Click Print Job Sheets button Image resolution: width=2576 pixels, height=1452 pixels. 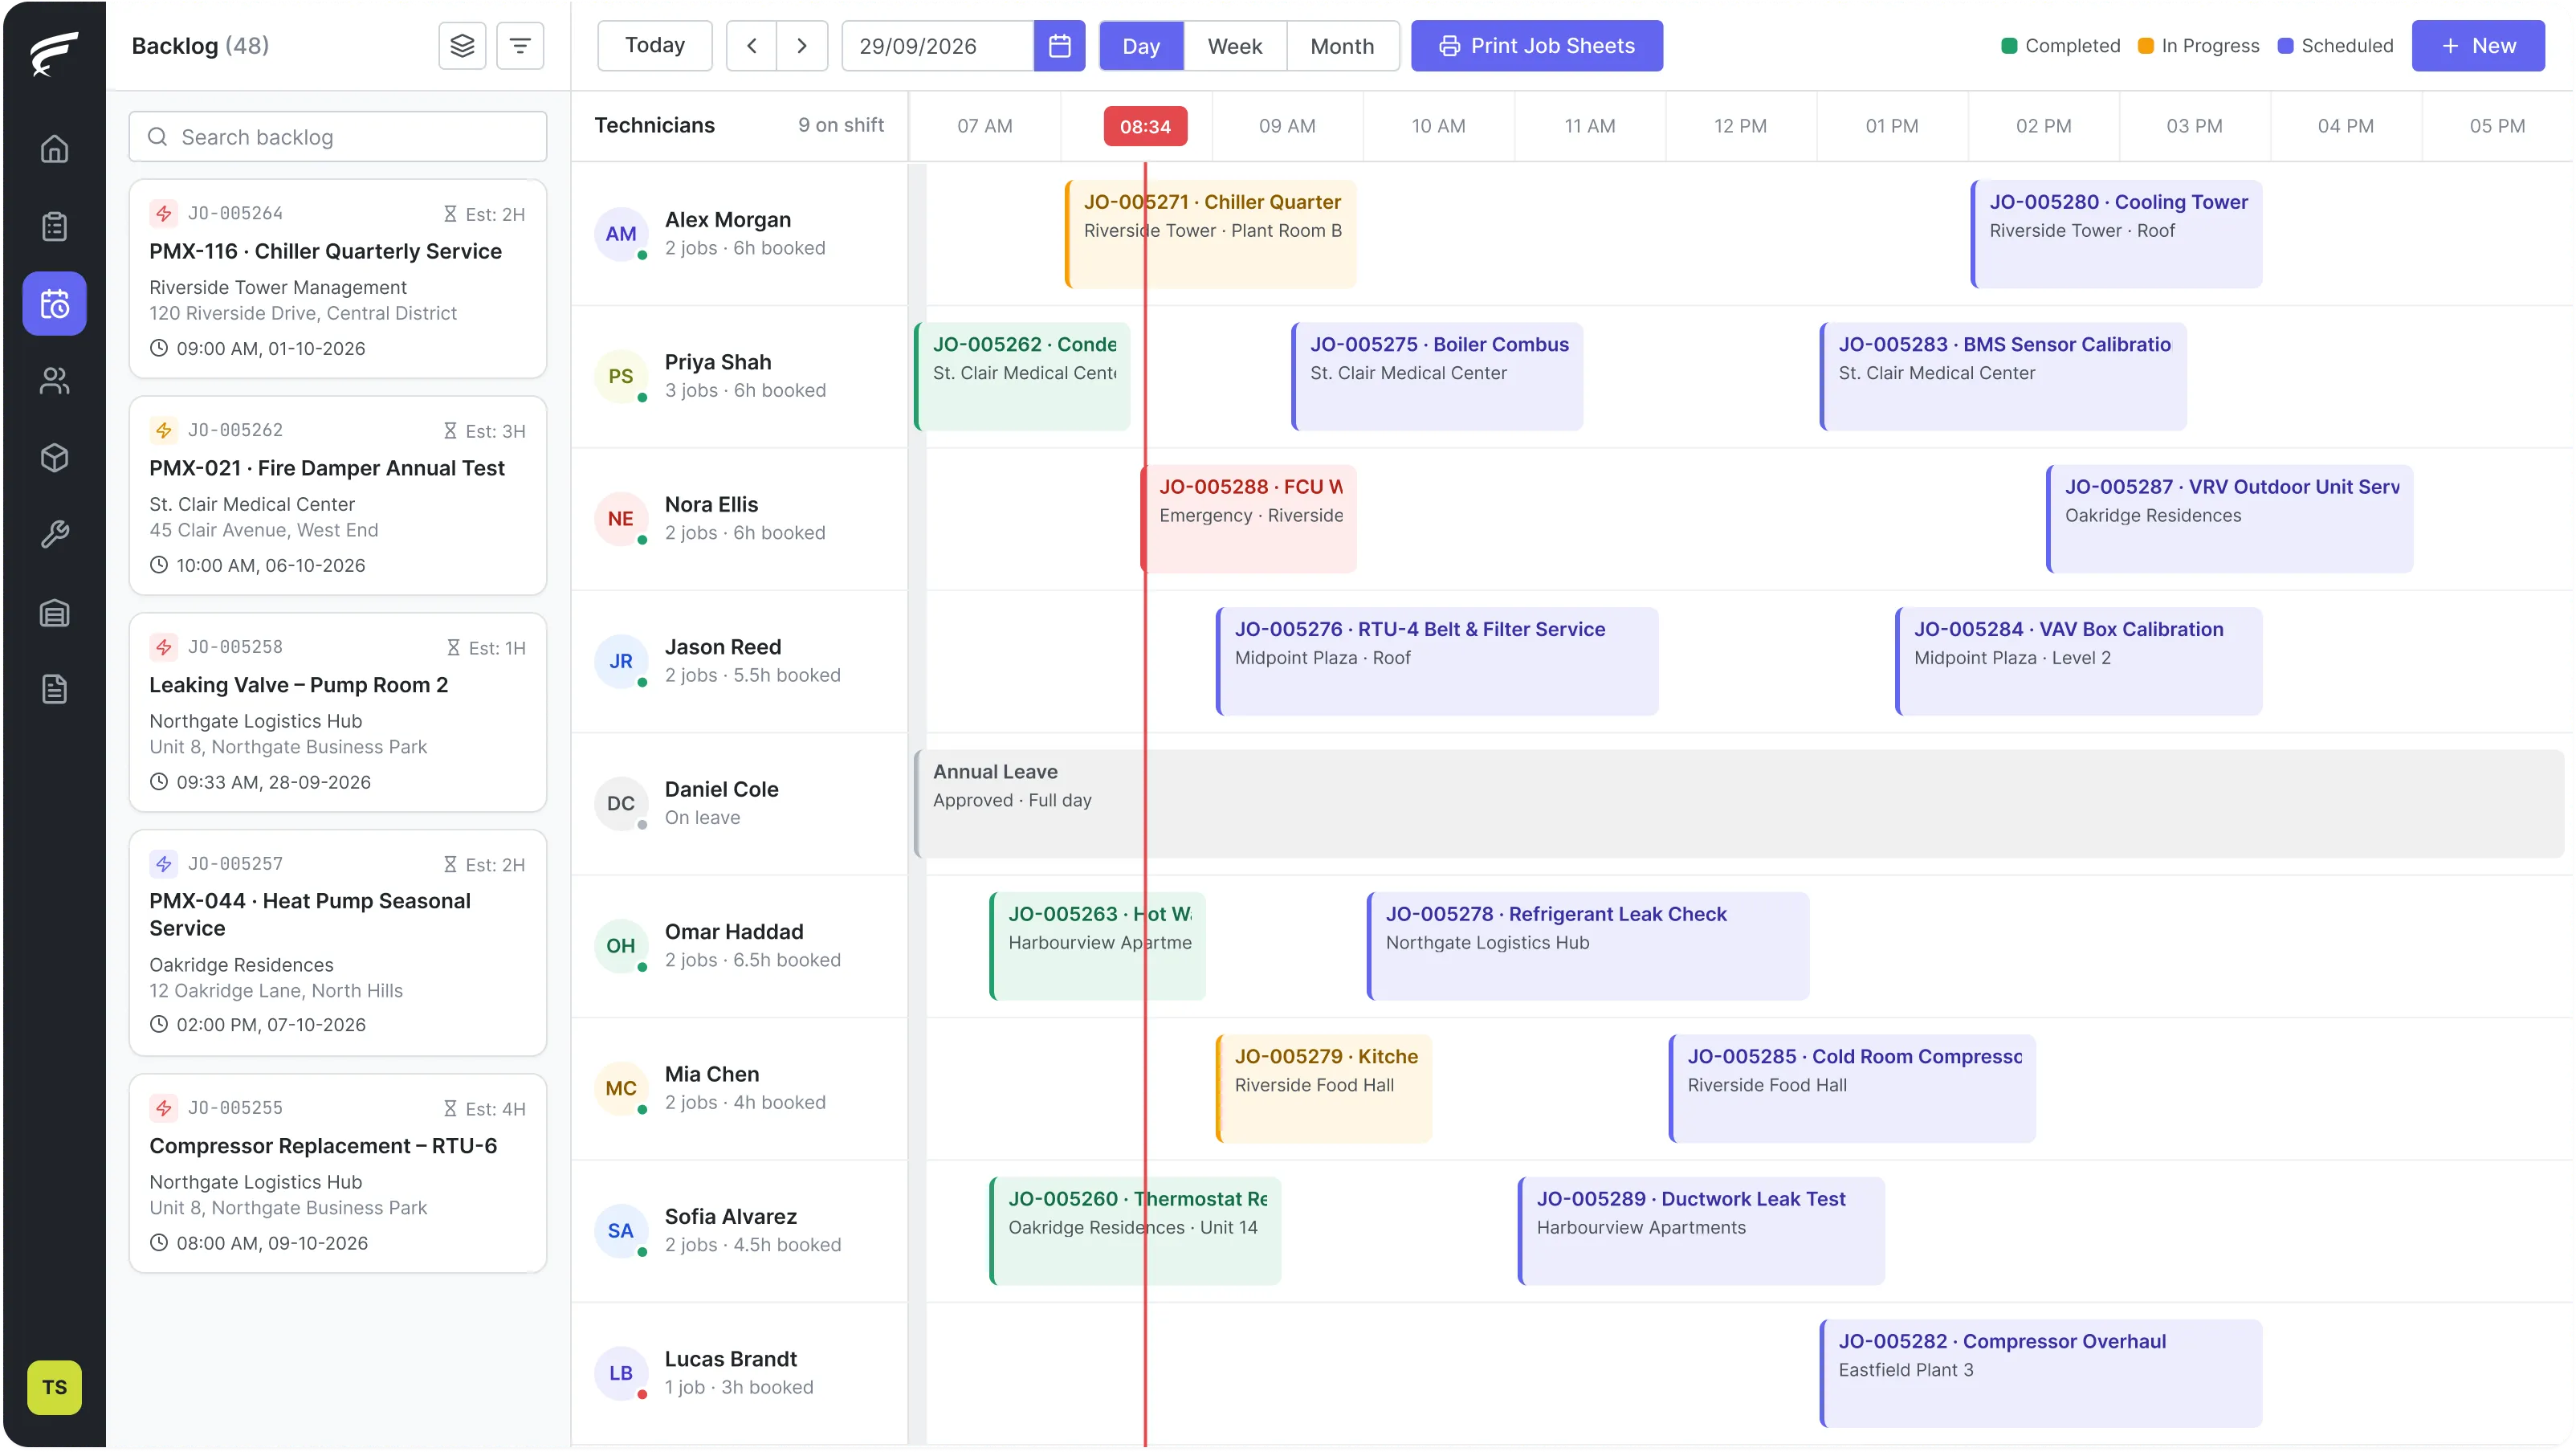1537,46
